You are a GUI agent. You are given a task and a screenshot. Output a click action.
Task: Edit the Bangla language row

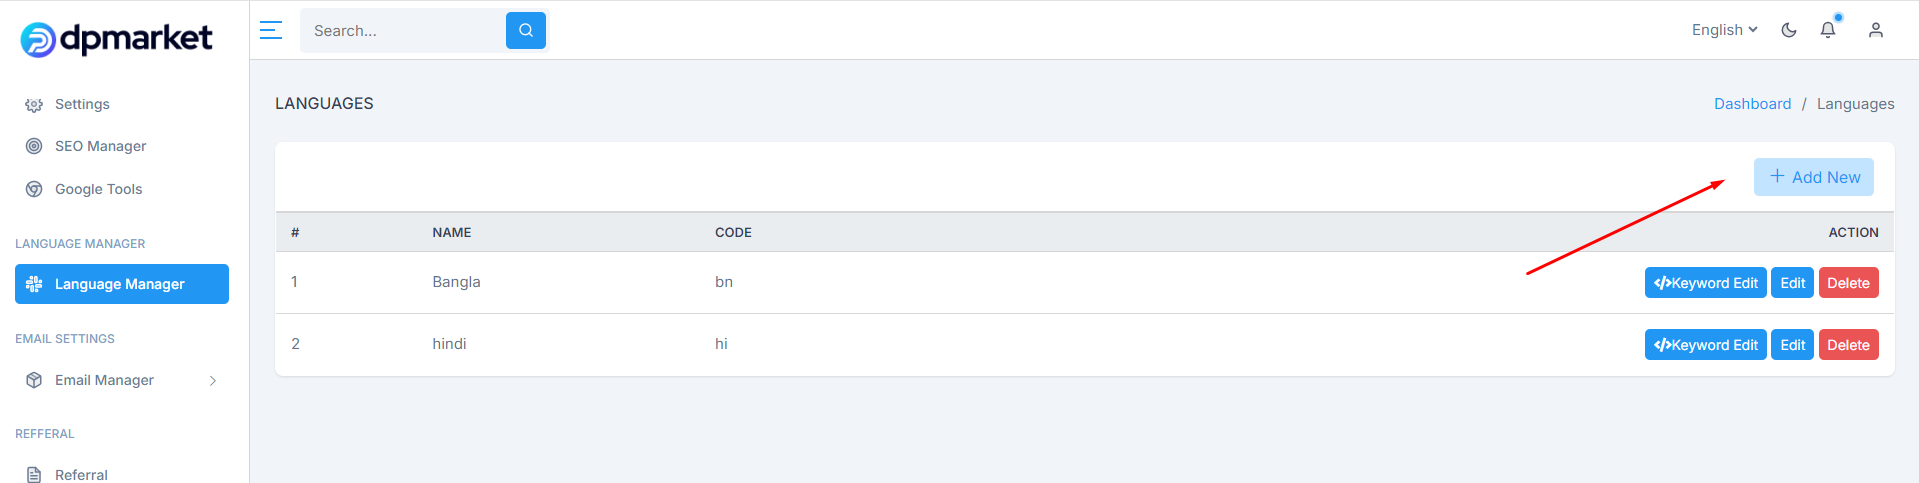pyautogui.click(x=1793, y=283)
